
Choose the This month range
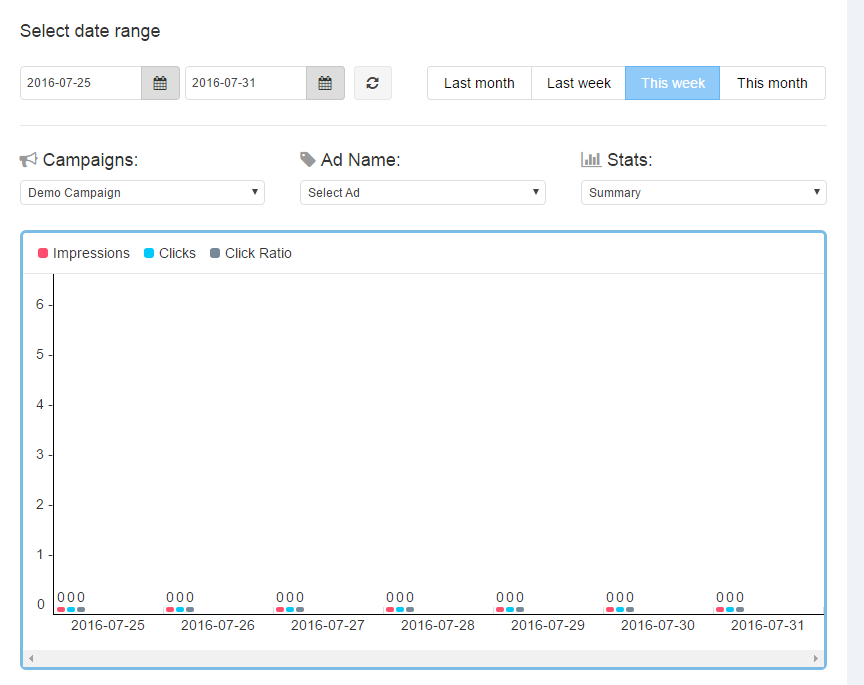click(772, 83)
